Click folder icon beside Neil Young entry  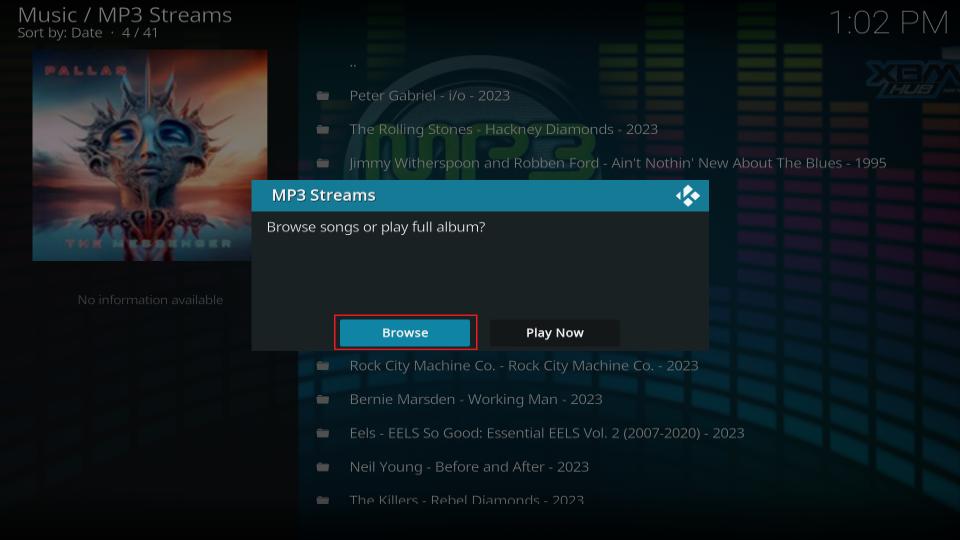323,467
